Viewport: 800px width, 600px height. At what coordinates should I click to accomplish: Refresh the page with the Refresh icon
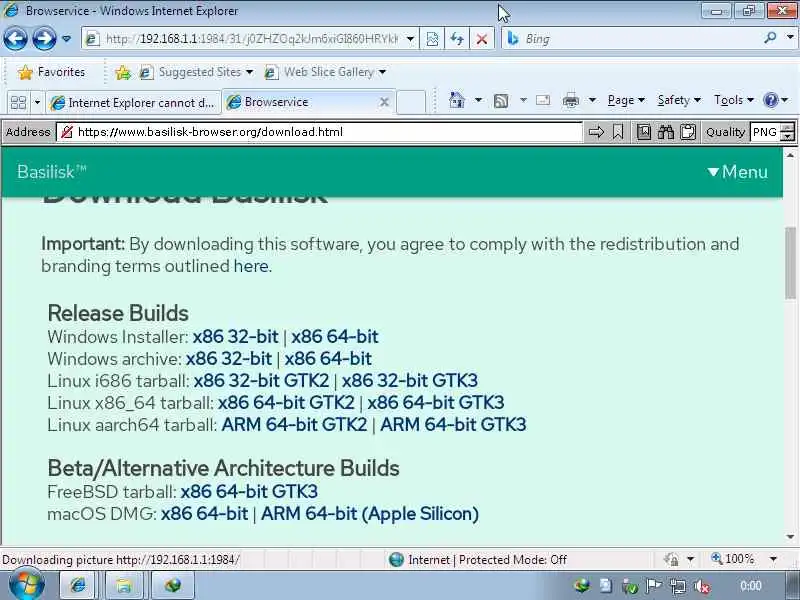click(457, 39)
